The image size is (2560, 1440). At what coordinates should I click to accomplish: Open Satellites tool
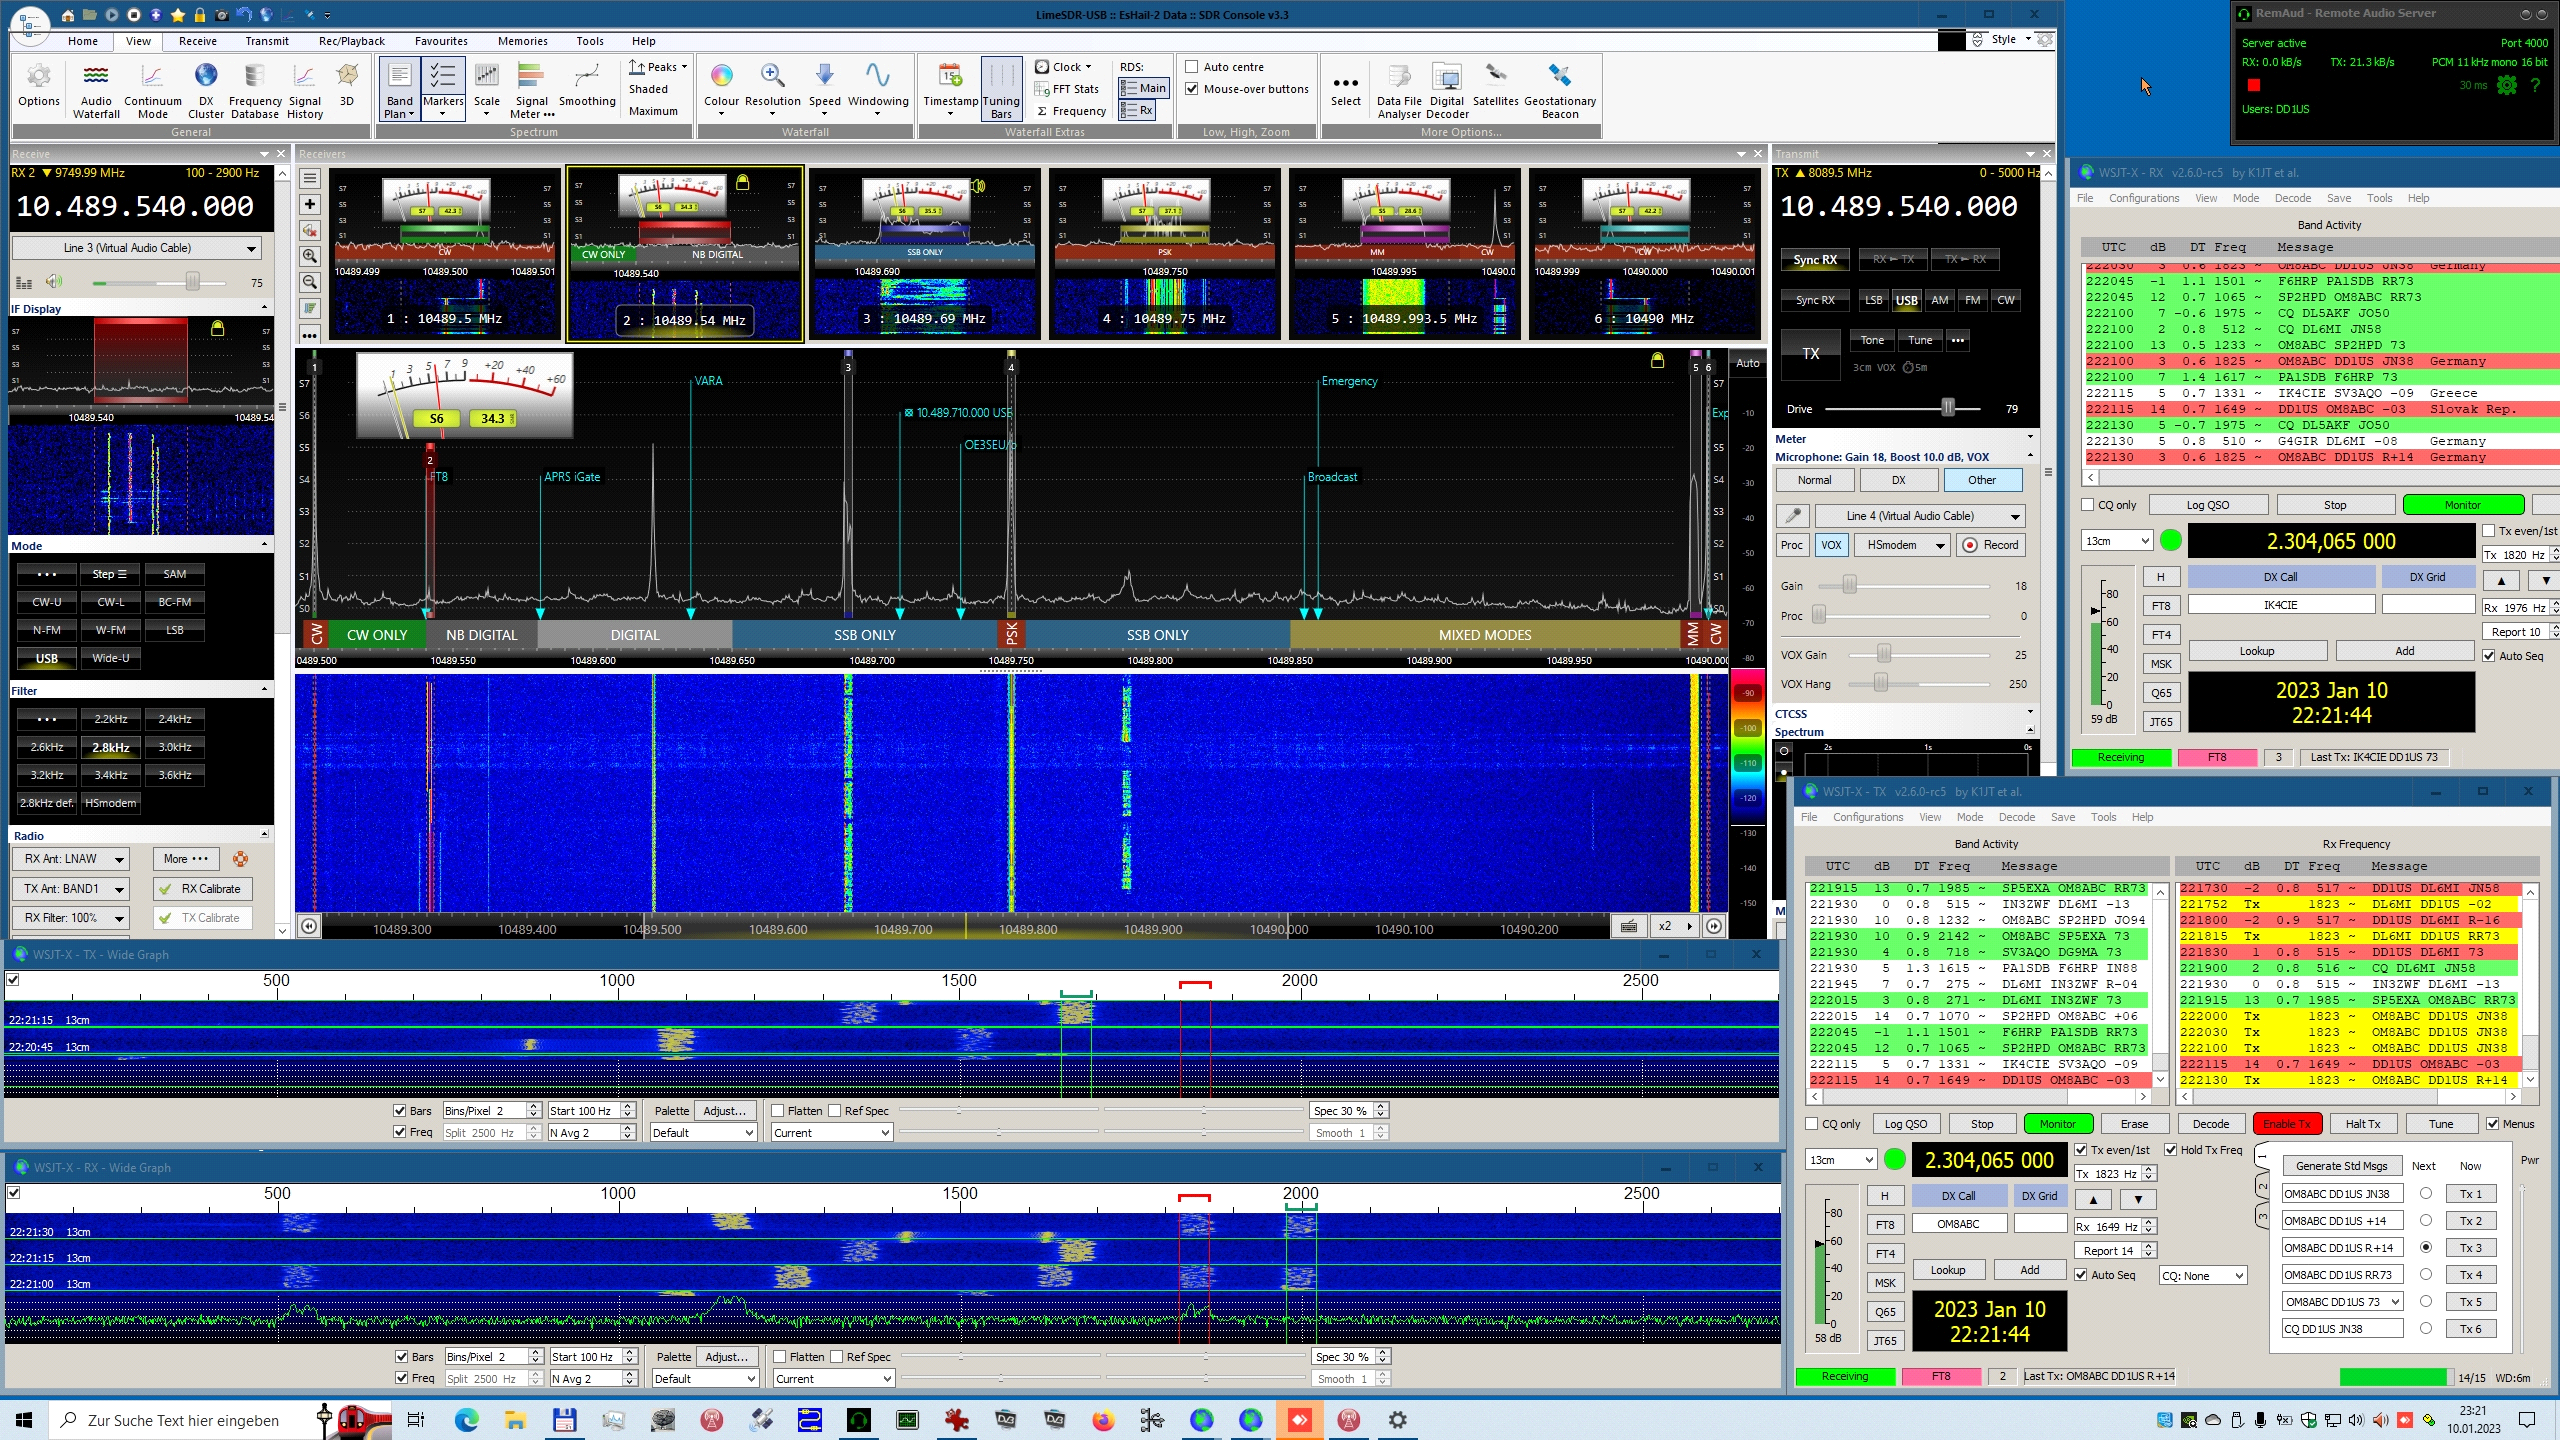click(x=1495, y=85)
